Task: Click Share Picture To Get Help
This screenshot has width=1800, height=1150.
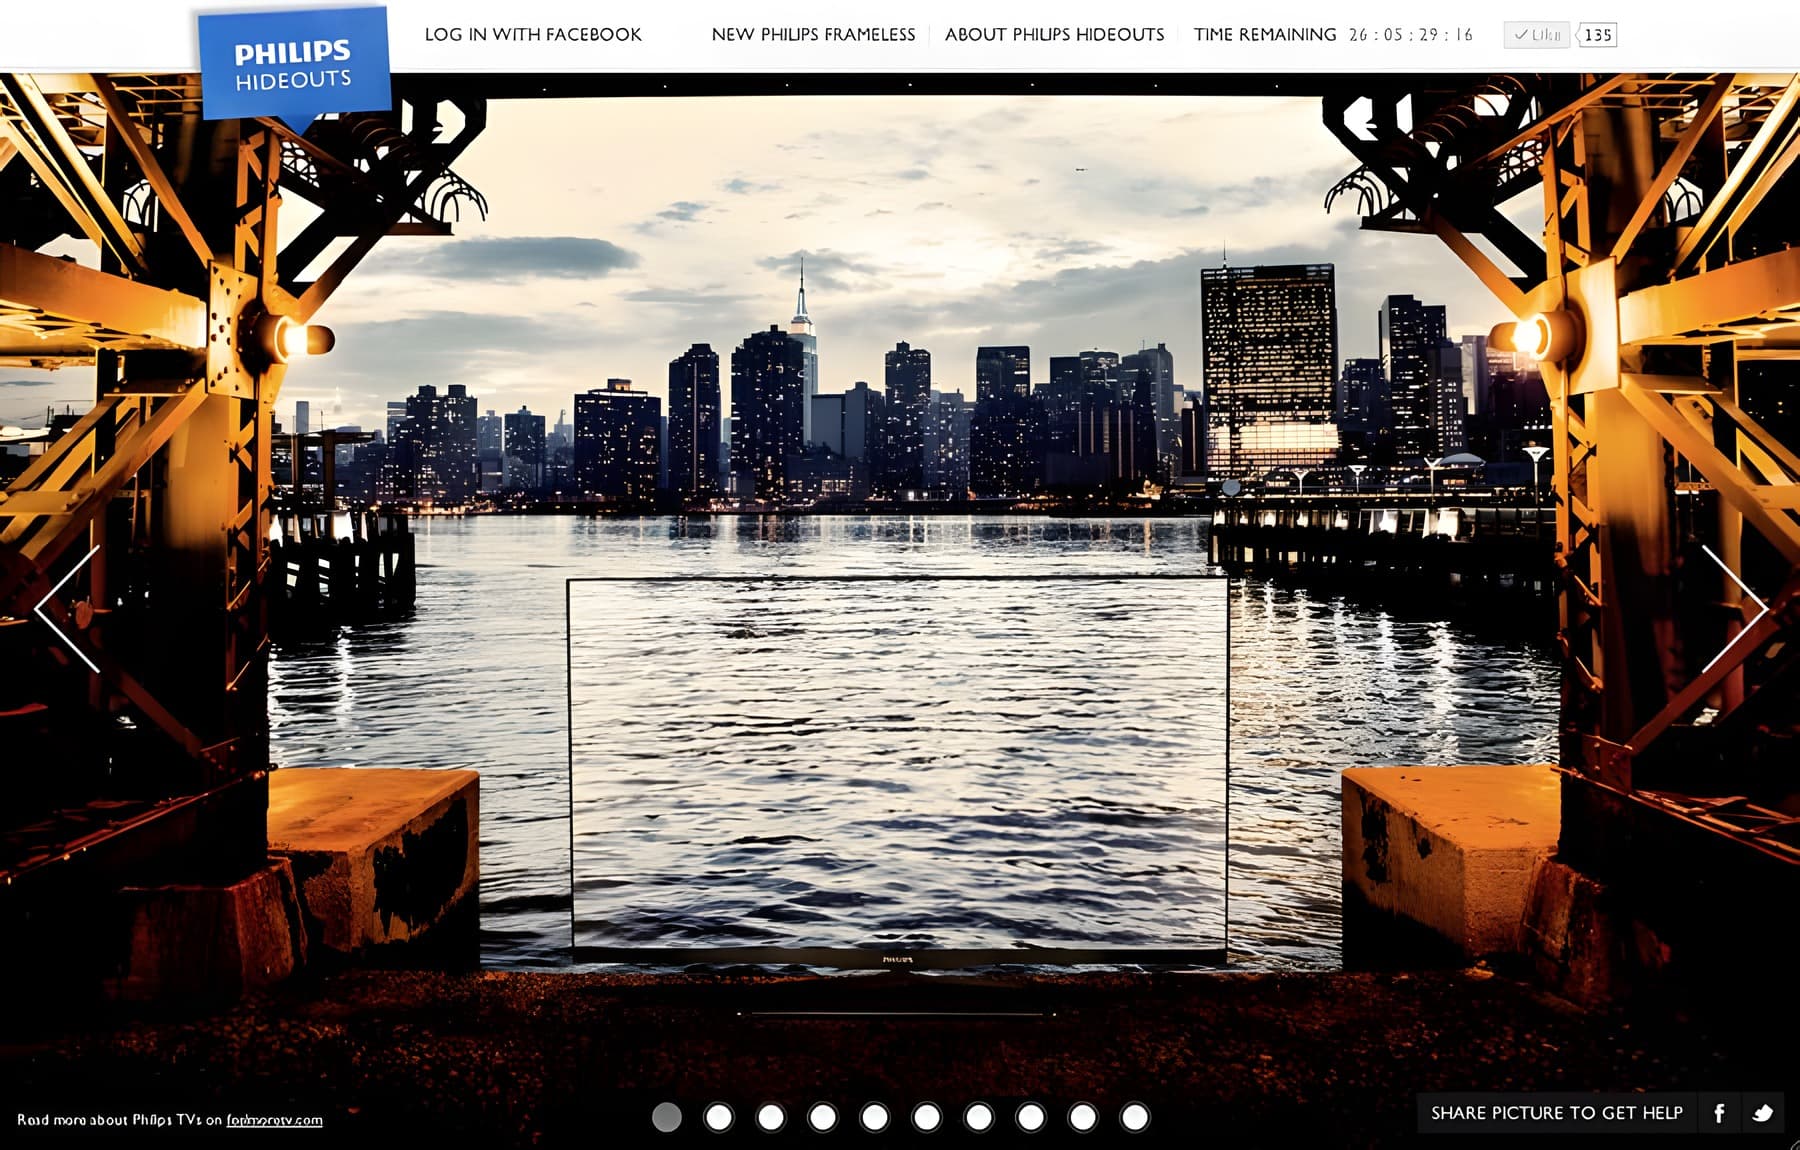Action: click(x=1557, y=1113)
